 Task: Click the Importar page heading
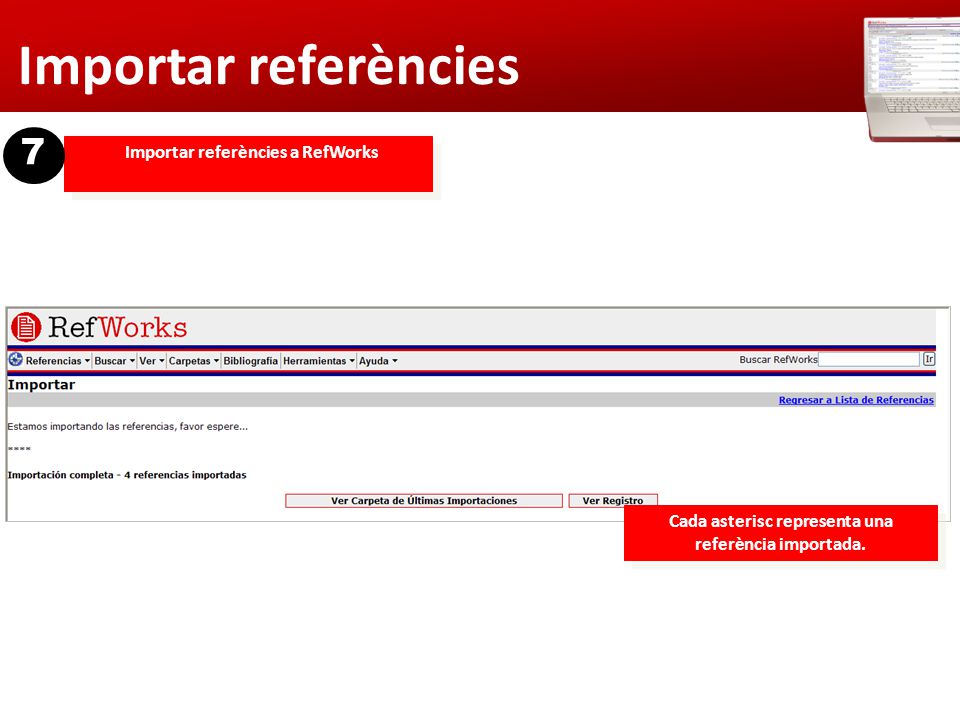pos(41,384)
